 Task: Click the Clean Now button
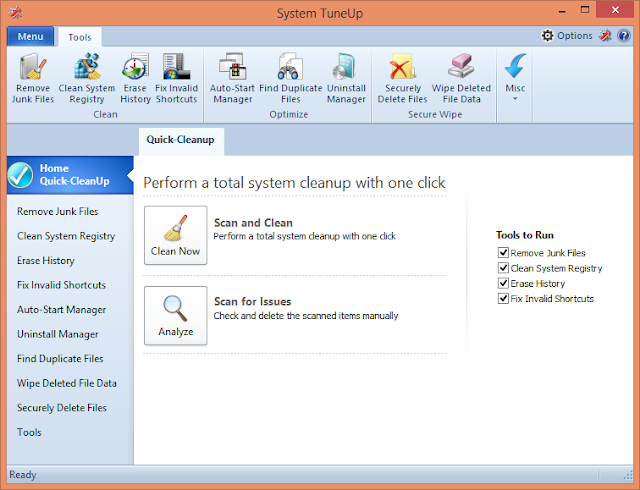(x=176, y=235)
